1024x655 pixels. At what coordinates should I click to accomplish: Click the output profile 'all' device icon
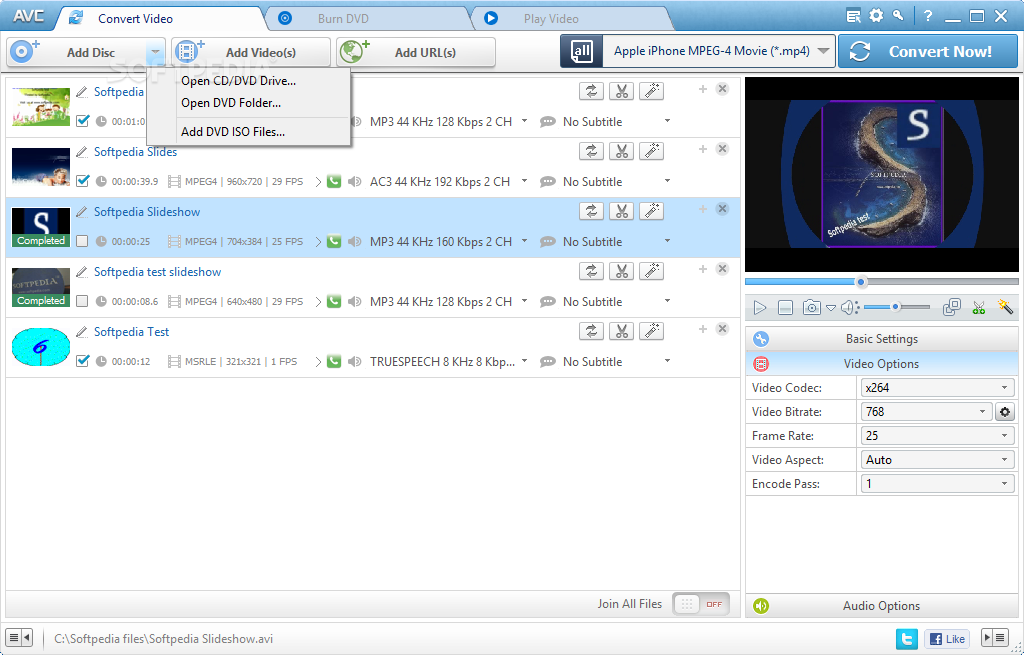click(x=581, y=51)
